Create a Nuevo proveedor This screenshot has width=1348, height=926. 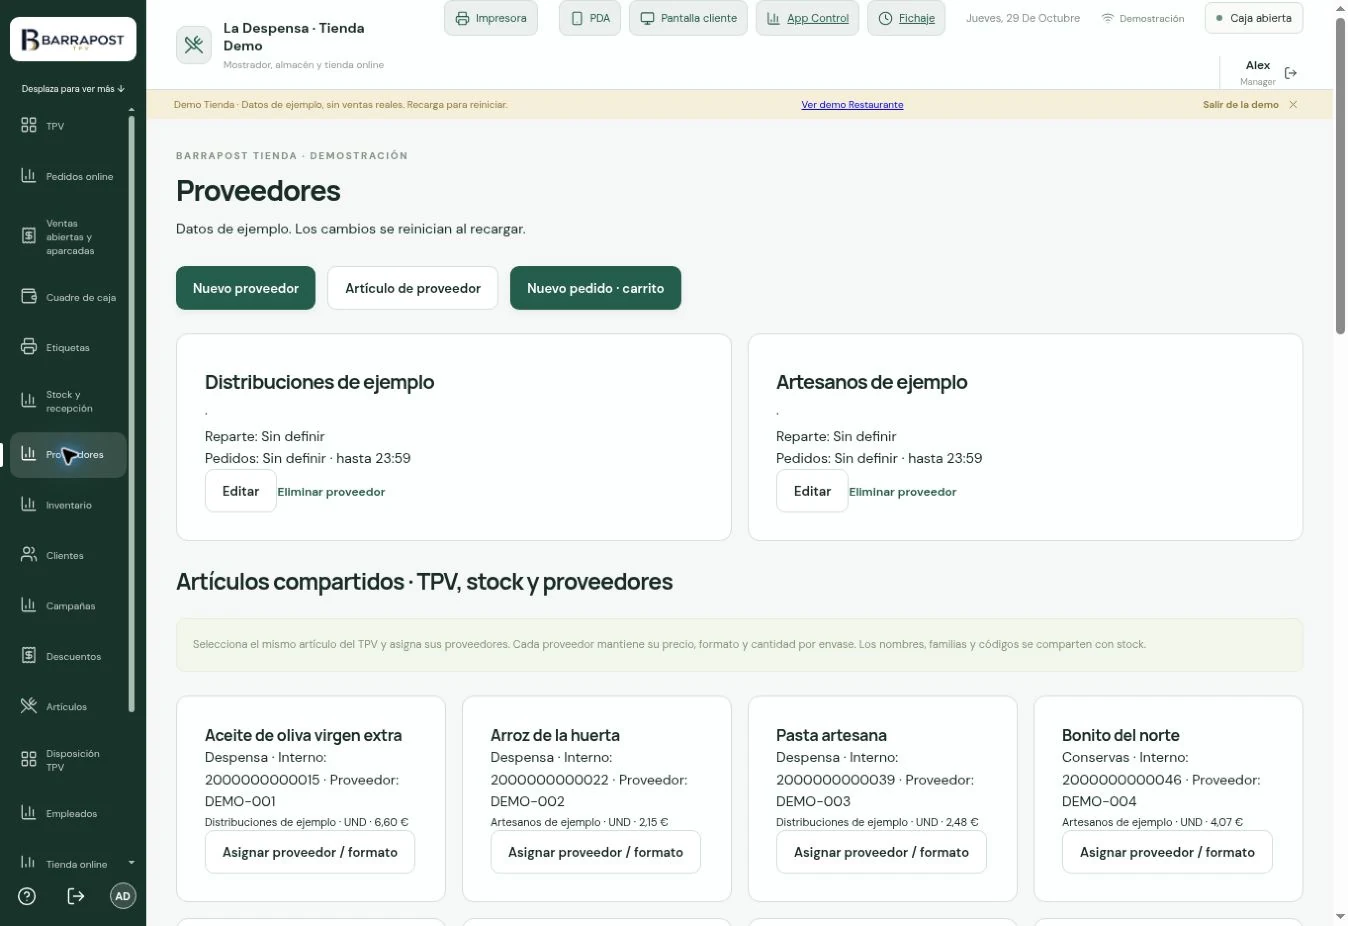pyautogui.click(x=246, y=288)
